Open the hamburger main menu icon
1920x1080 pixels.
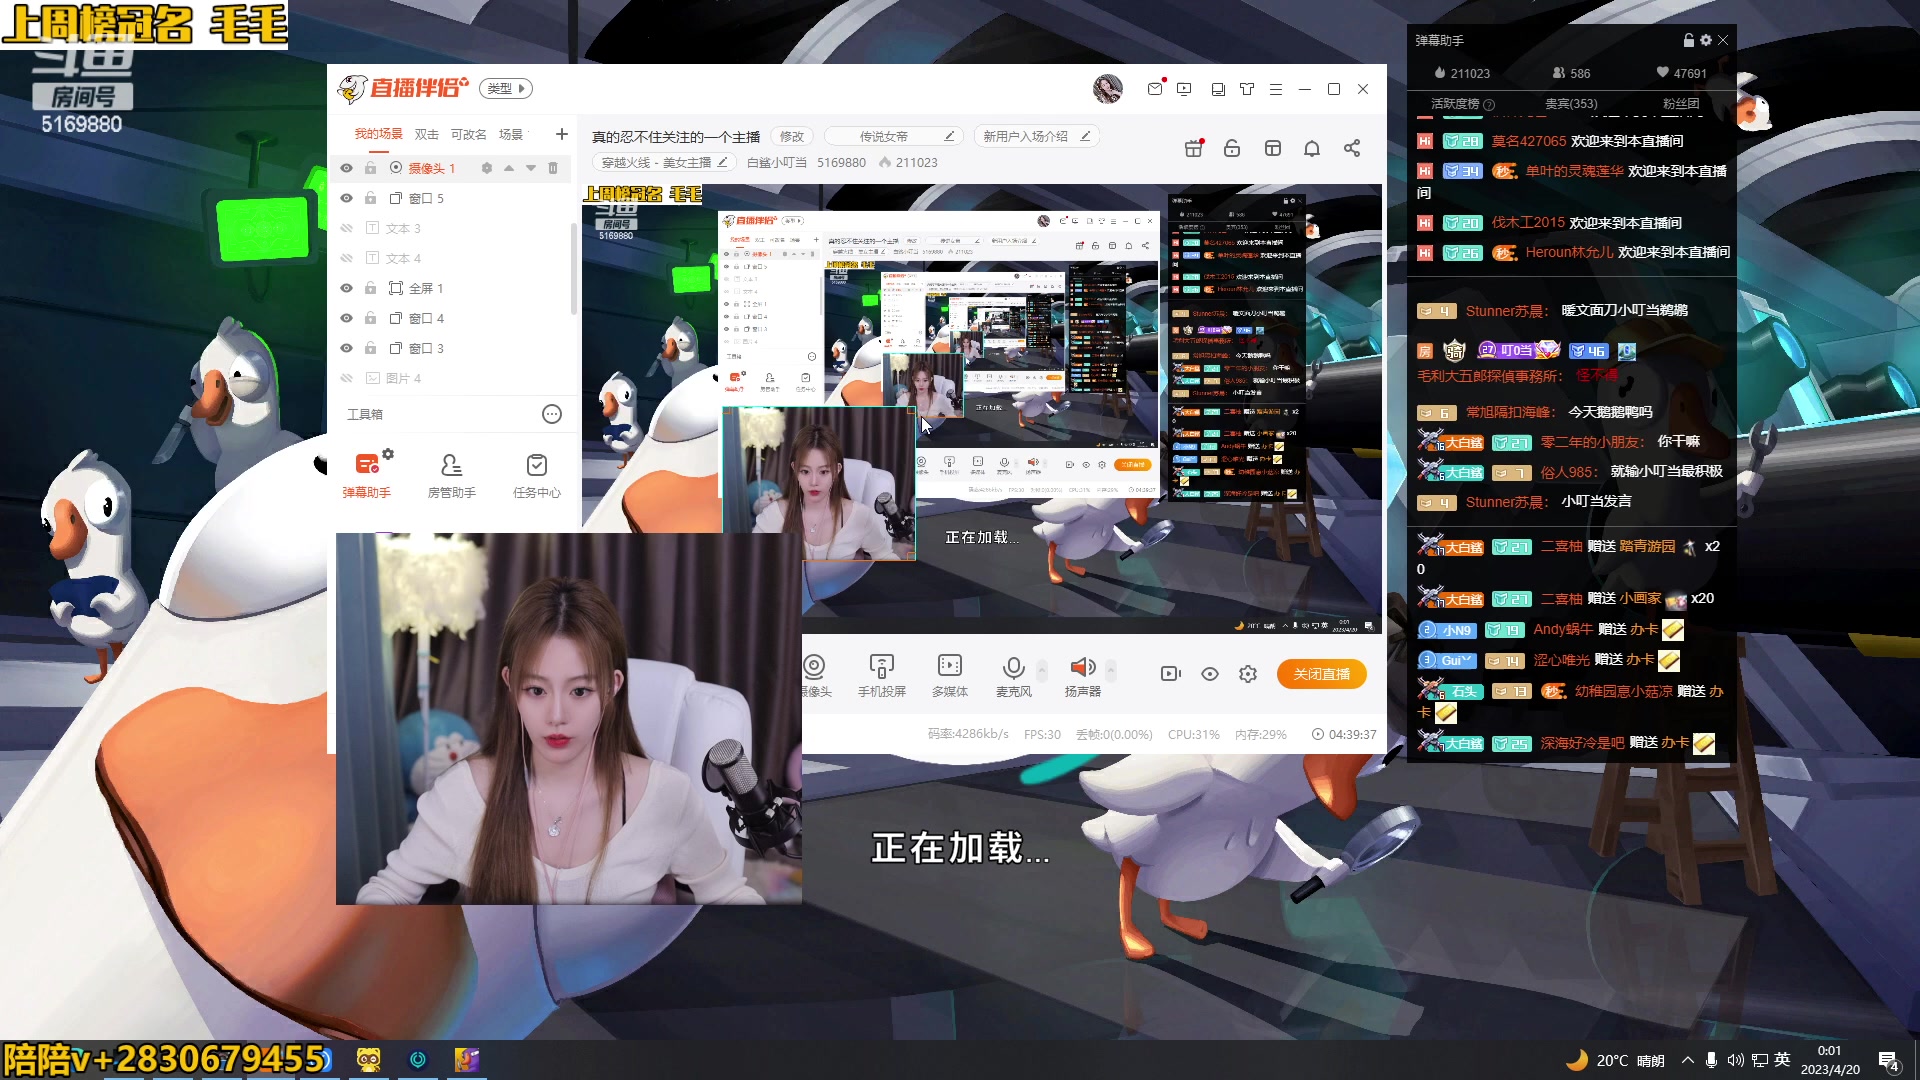pos(1276,89)
